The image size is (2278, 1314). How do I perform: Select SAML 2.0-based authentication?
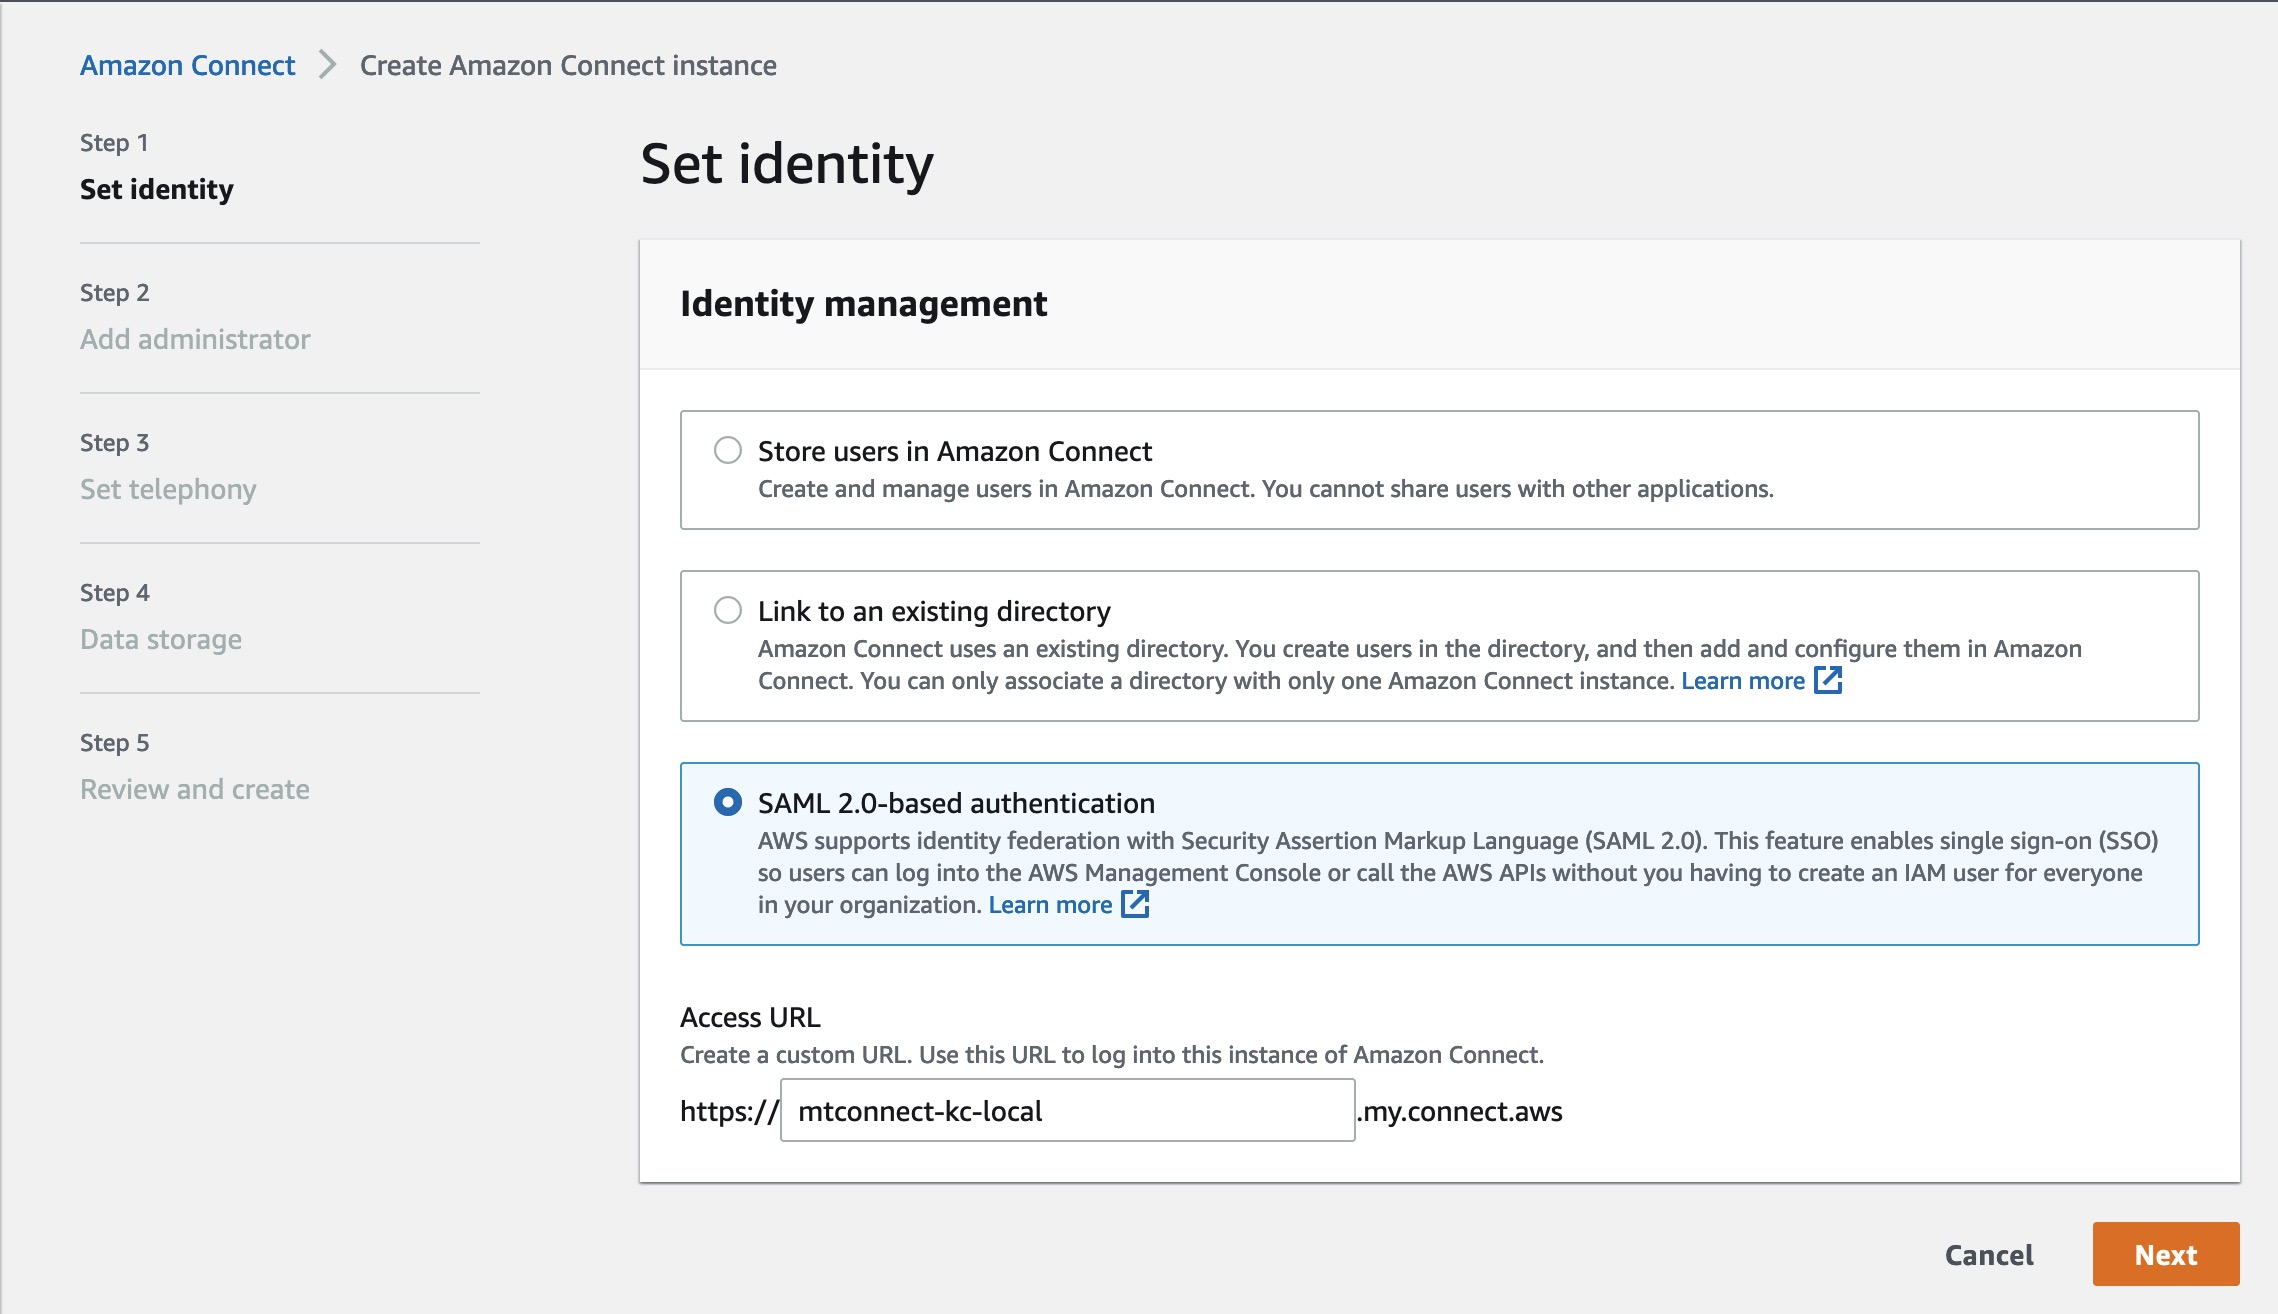pyautogui.click(x=727, y=803)
